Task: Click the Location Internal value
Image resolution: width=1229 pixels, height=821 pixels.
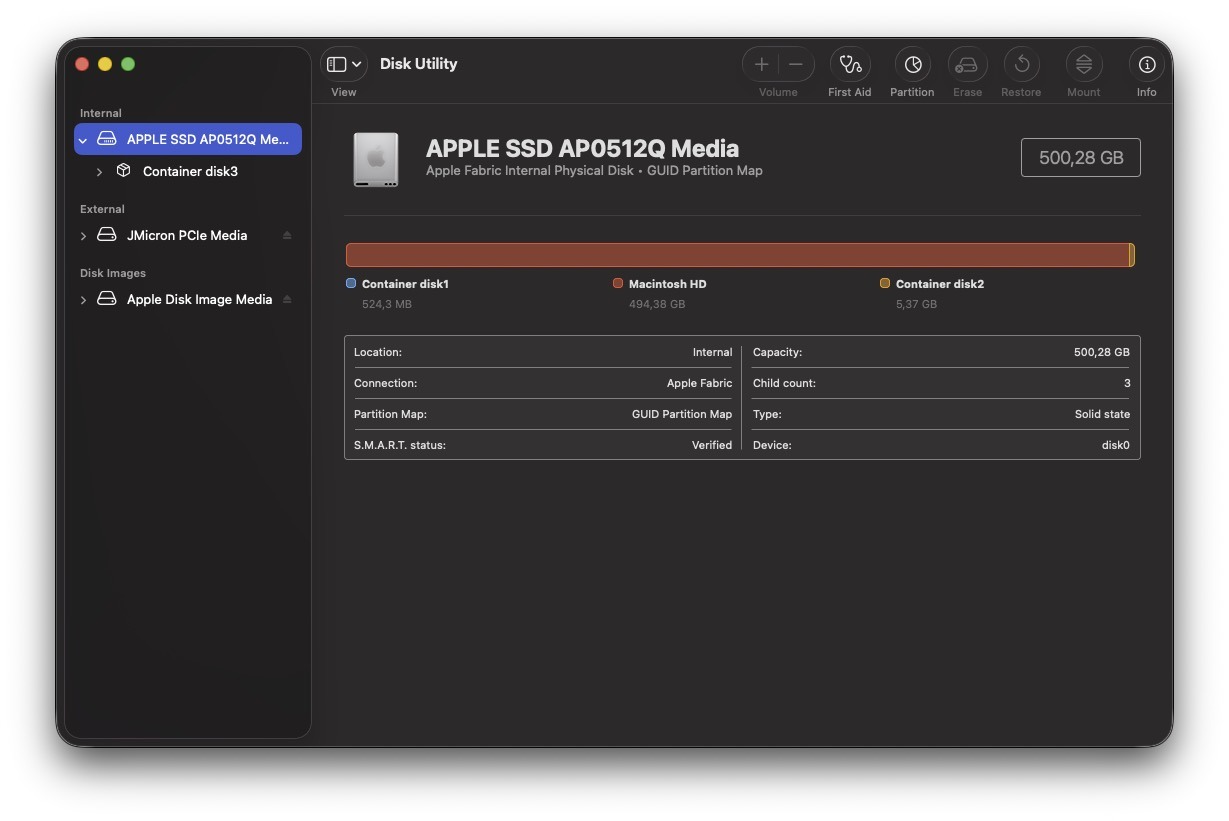Action: point(712,352)
